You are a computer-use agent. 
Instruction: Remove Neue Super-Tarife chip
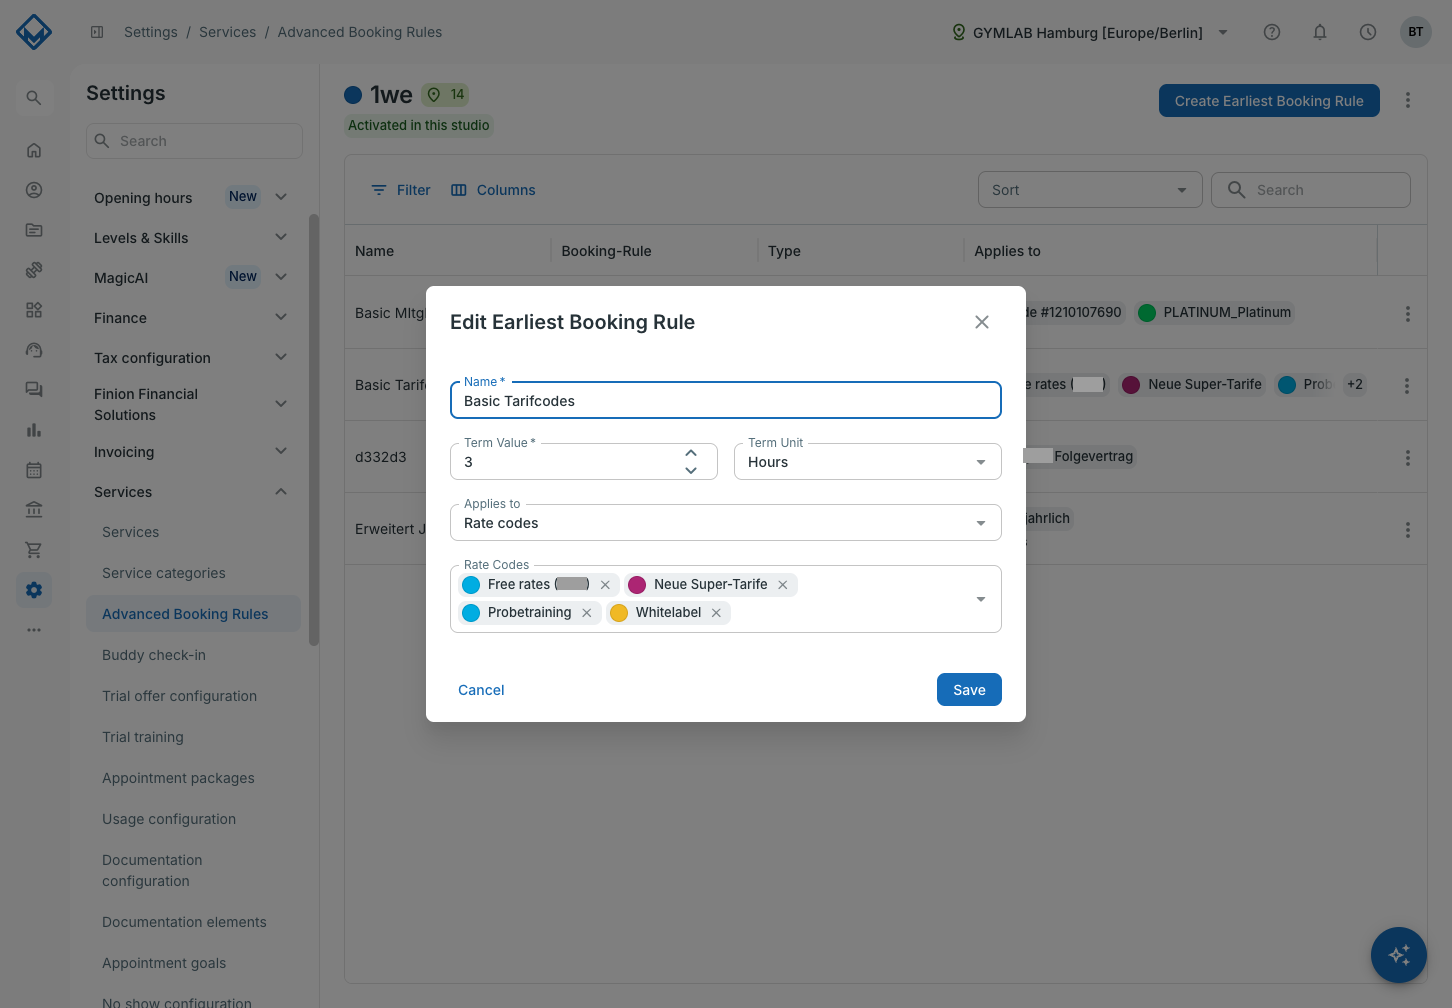[783, 585]
